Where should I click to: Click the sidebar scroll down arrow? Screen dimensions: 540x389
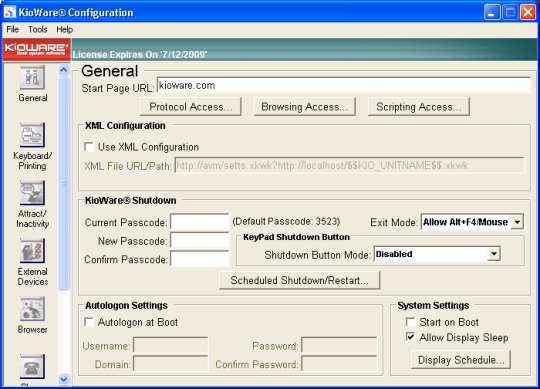pyautogui.click(x=64, y=379)
